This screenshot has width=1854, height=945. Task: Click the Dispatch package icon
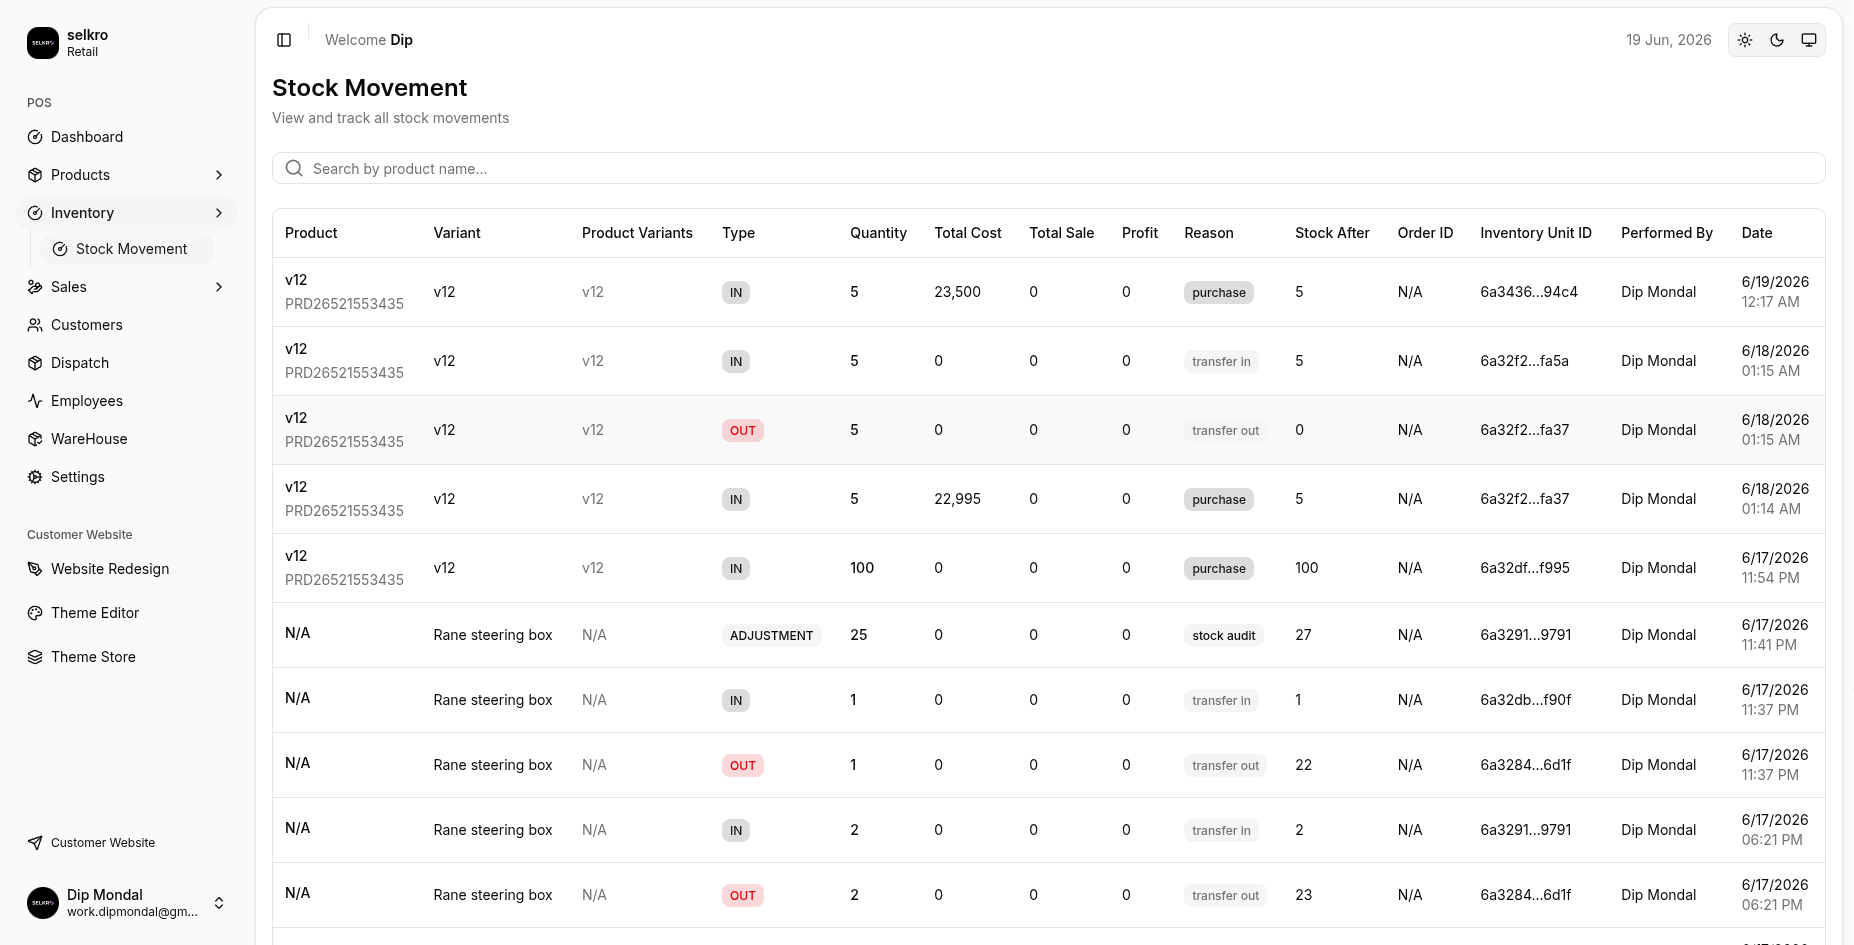pos(35,363)
